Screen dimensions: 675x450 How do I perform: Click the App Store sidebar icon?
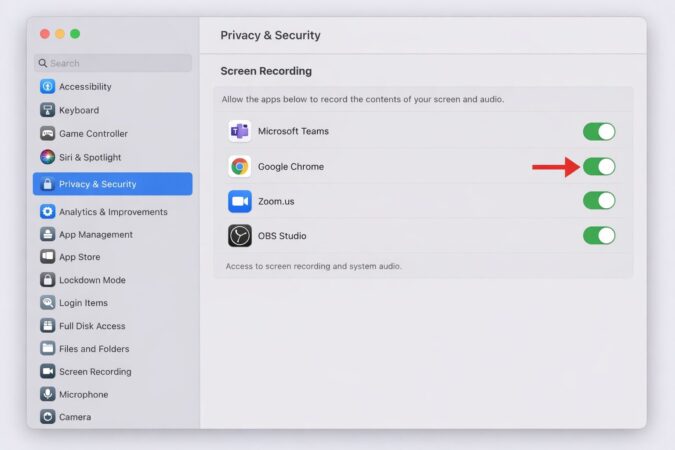click(47, 257)
